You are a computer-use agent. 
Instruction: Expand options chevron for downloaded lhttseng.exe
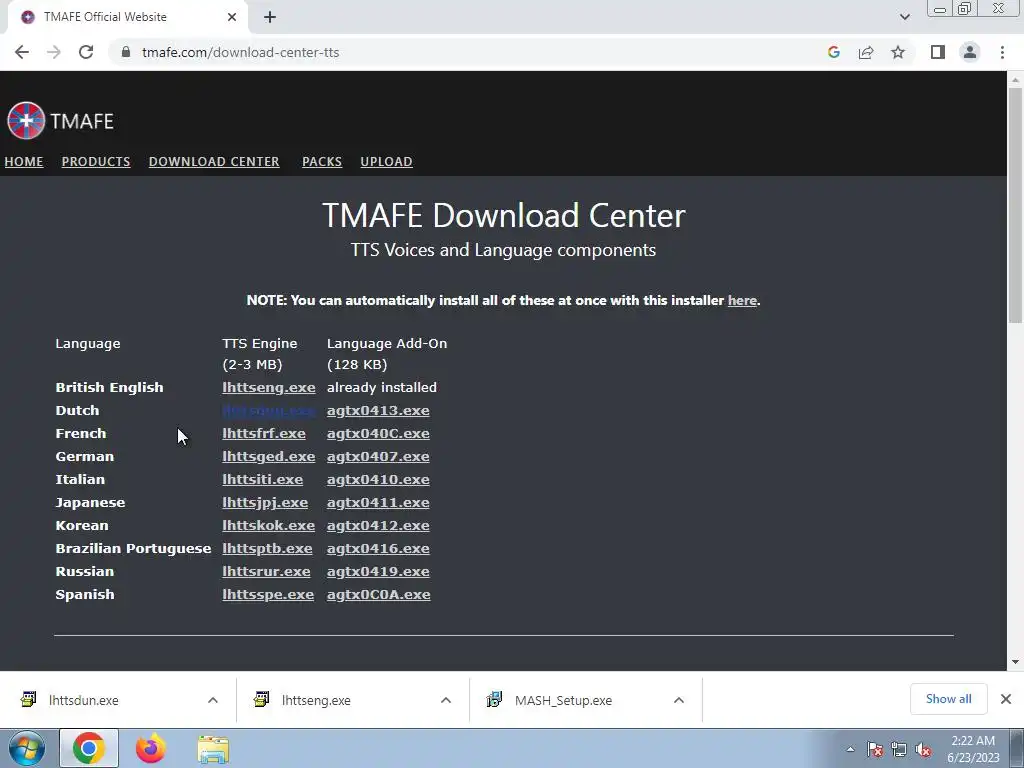point(446,700)
